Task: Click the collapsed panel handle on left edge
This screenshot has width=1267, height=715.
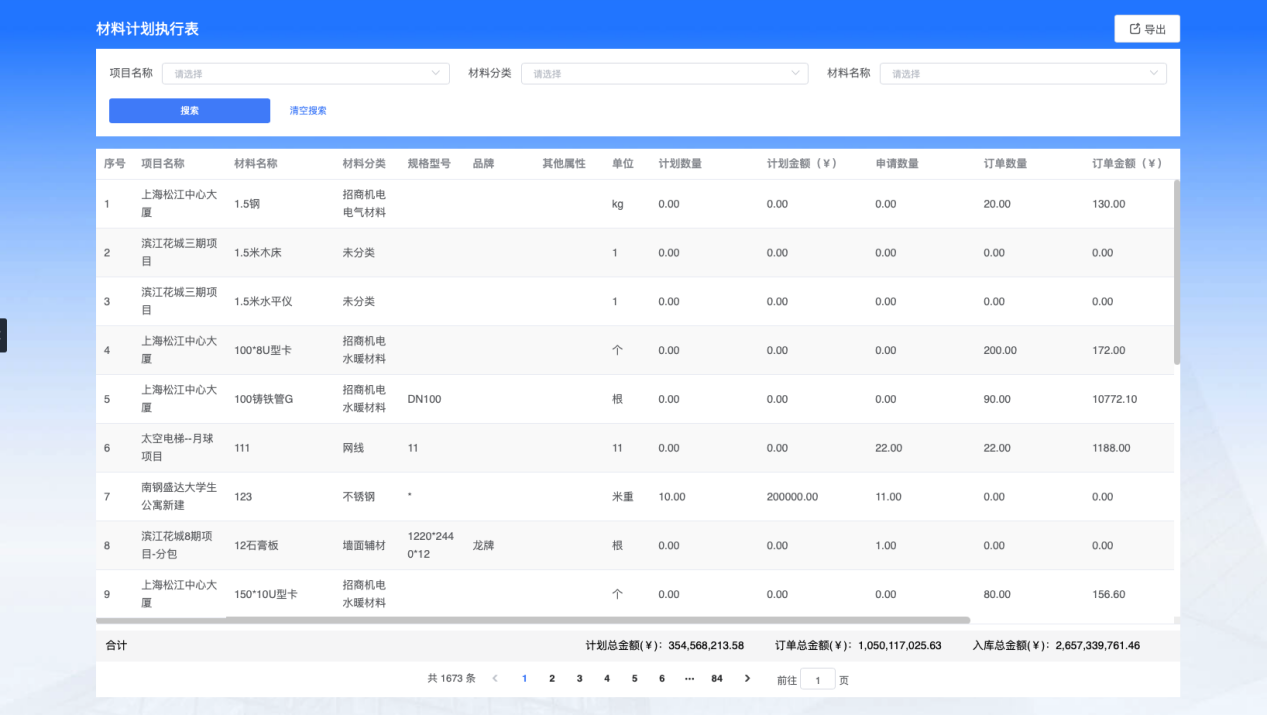Action: point(3,336)
